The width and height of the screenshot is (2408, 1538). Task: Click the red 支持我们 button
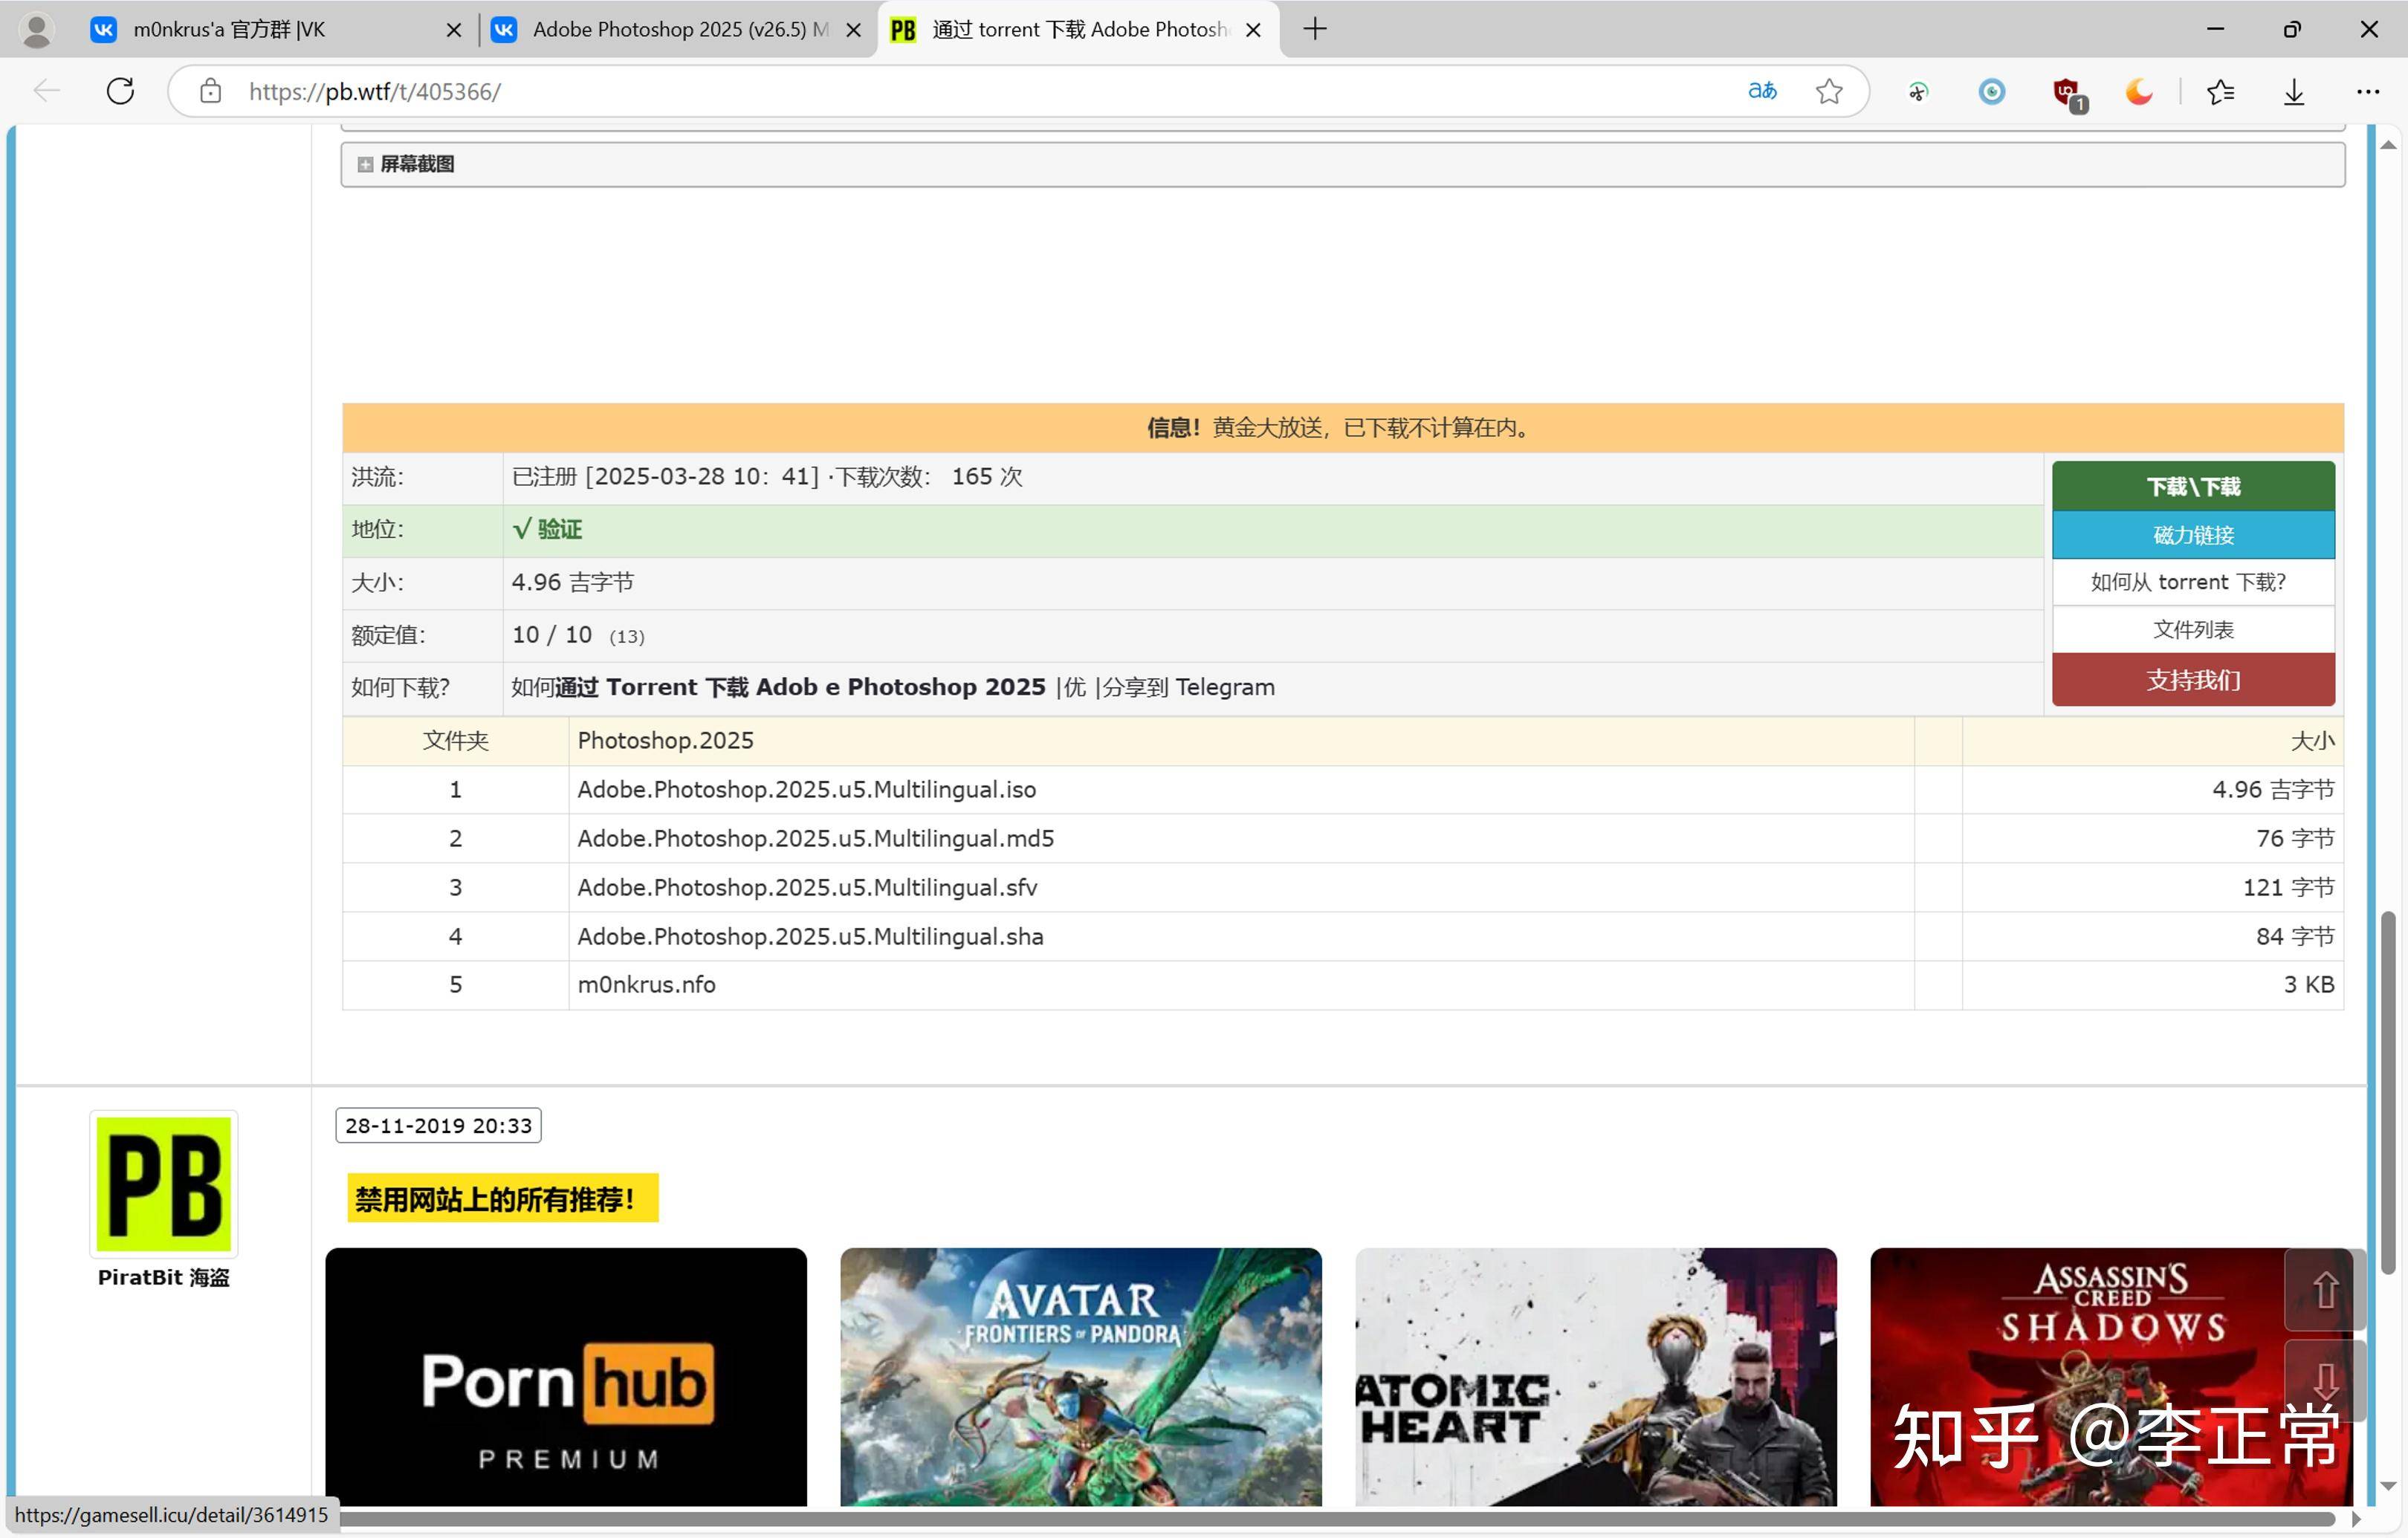[x=2193, y=680]
